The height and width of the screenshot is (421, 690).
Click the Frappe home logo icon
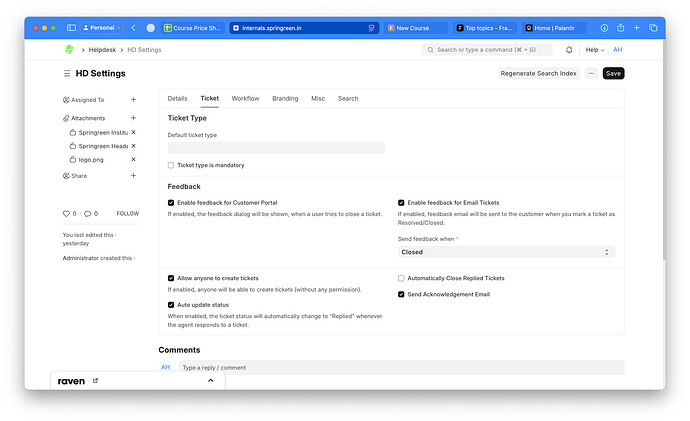(69, 49)
